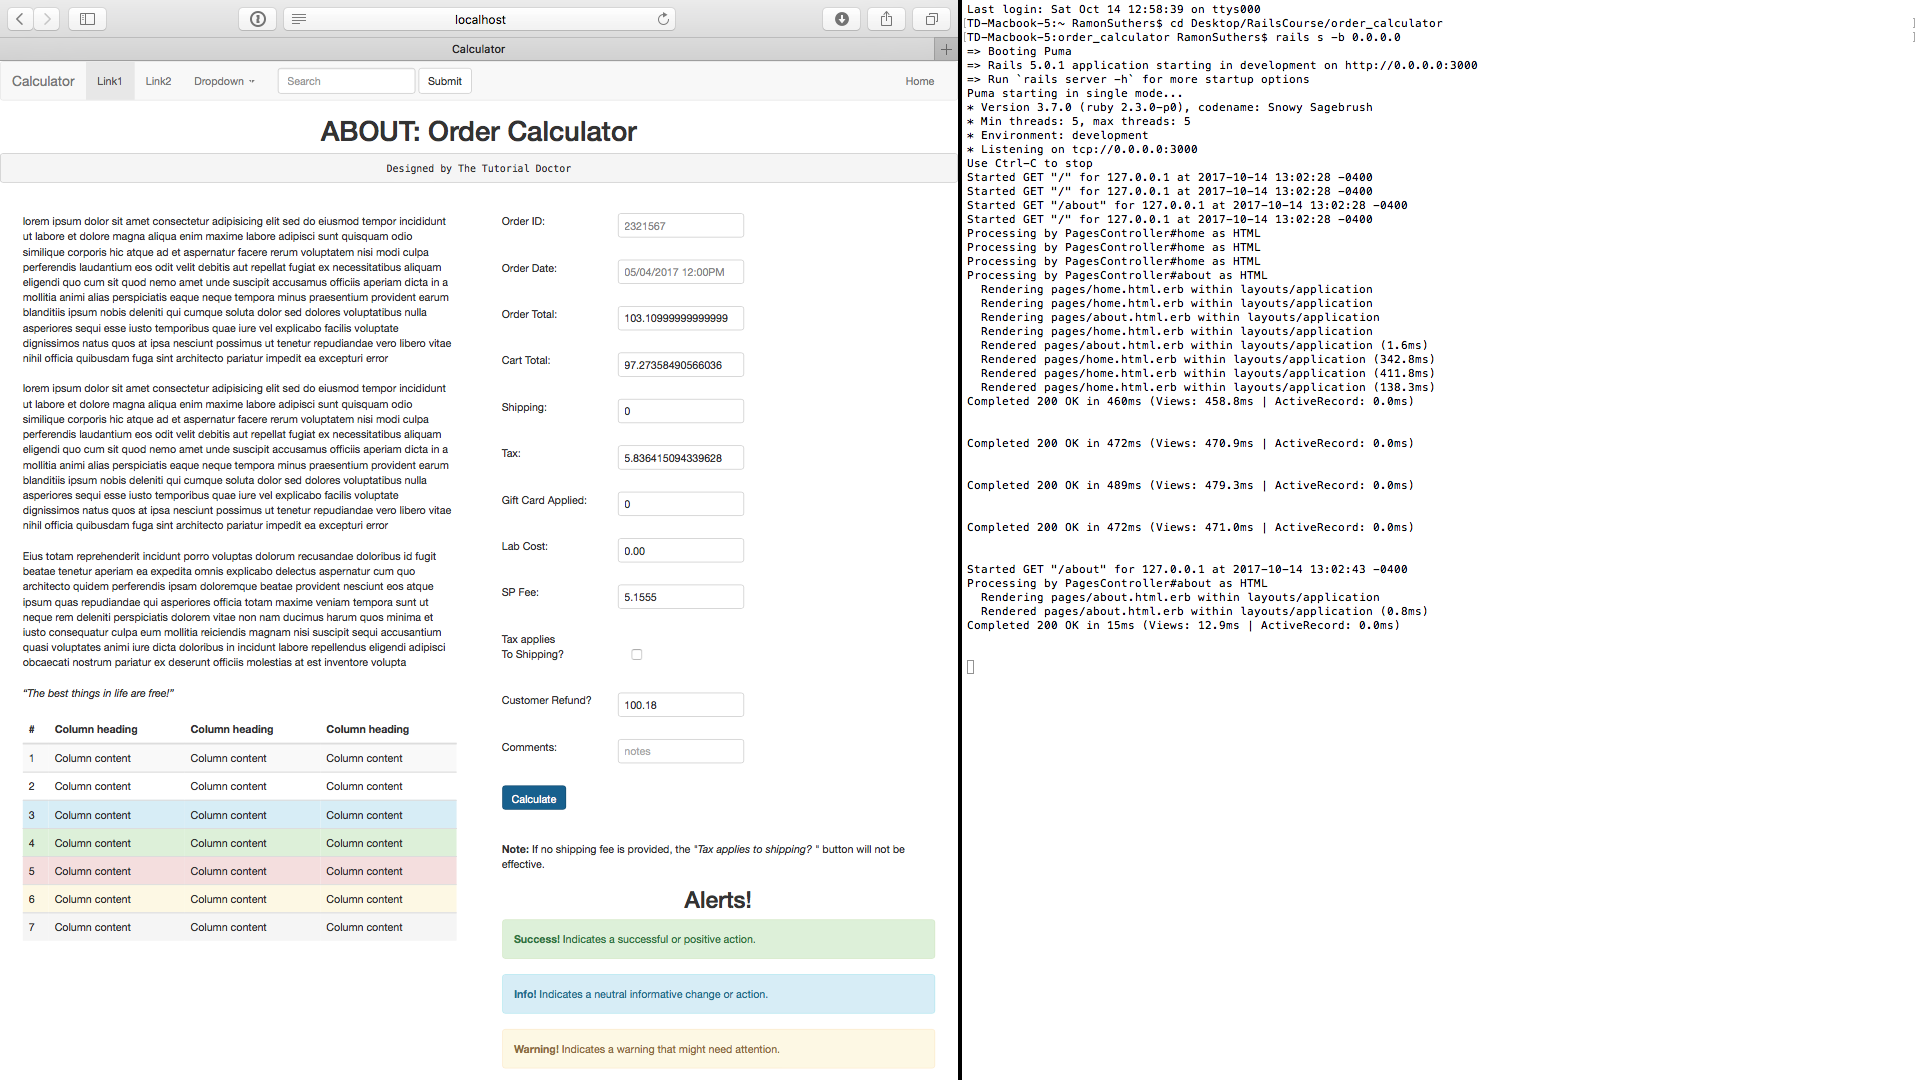This screenshot has height=1080, width=1920.
Task: Toggle Tax applies To Shipping checkbox
Action: (x=636, y=655)
